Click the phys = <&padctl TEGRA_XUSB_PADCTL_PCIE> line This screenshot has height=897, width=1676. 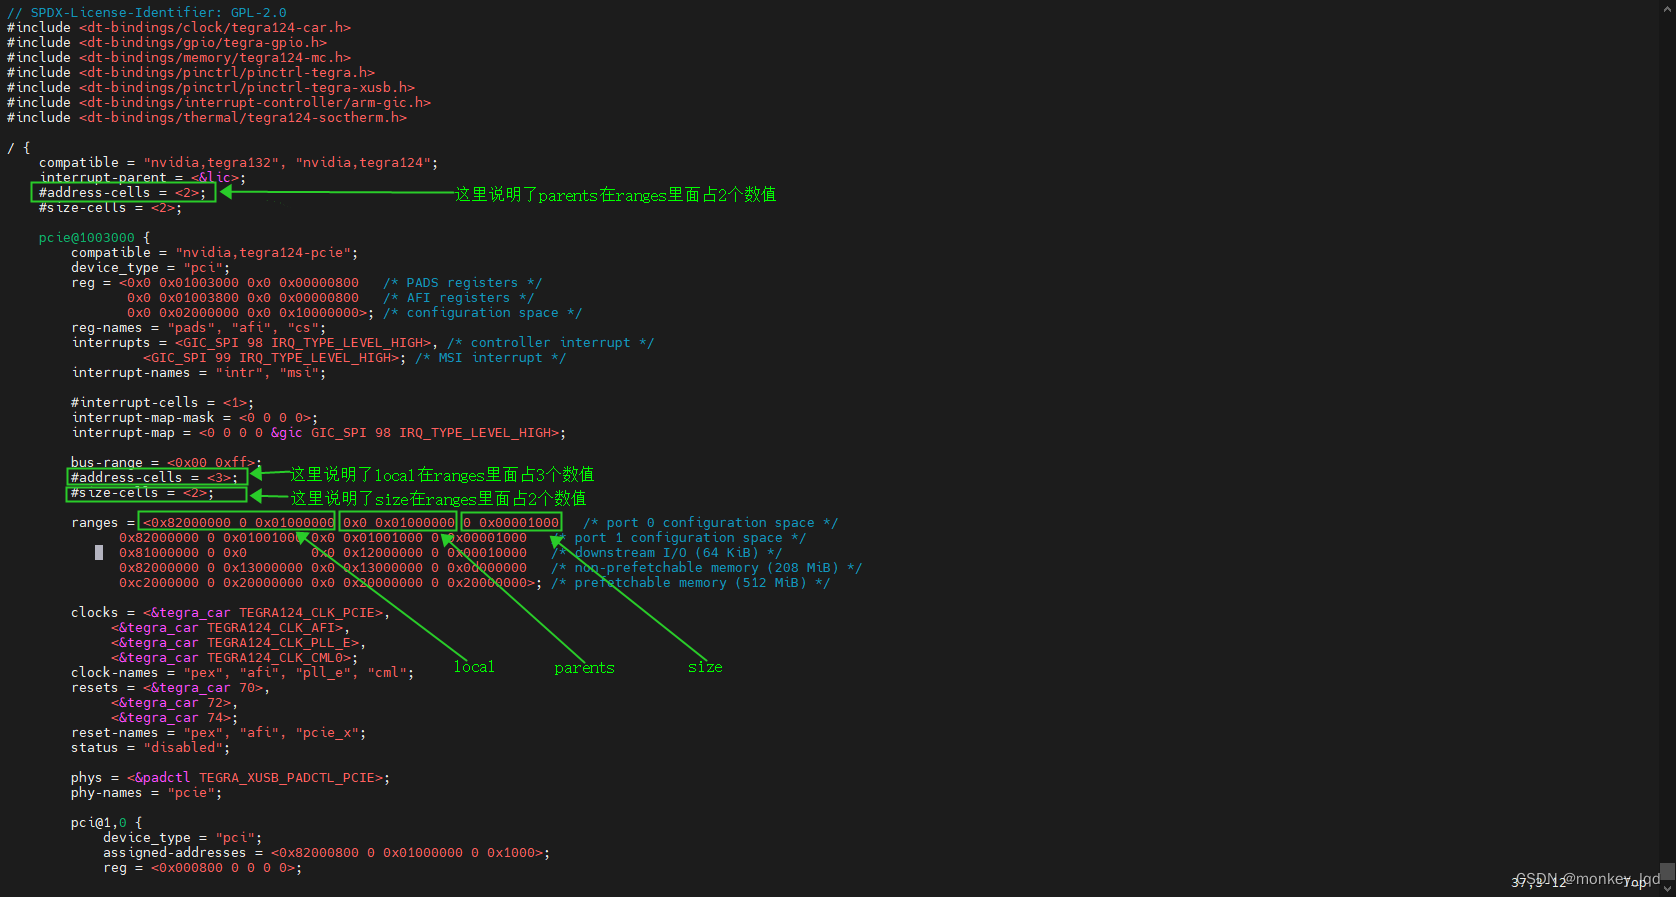pyautogui.click(x=230, y=778)
